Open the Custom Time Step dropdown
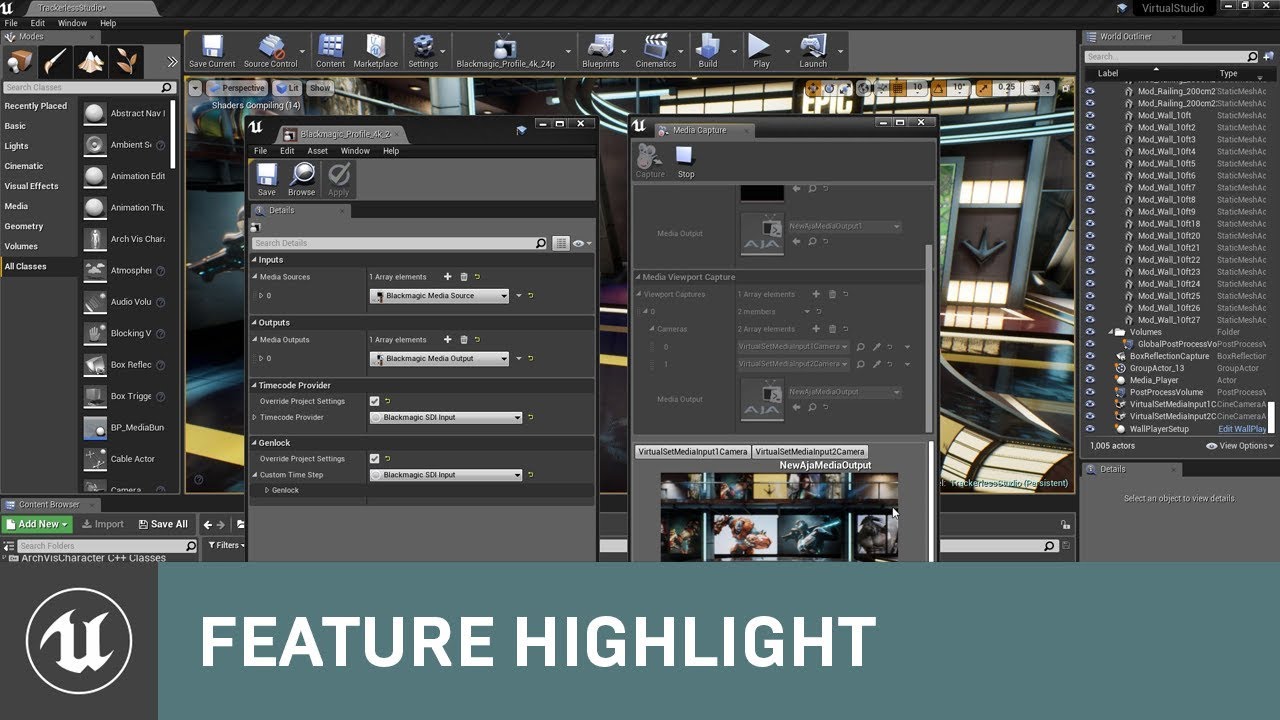The height and width of the screenshot is (720, 1280). coord(446,475)
